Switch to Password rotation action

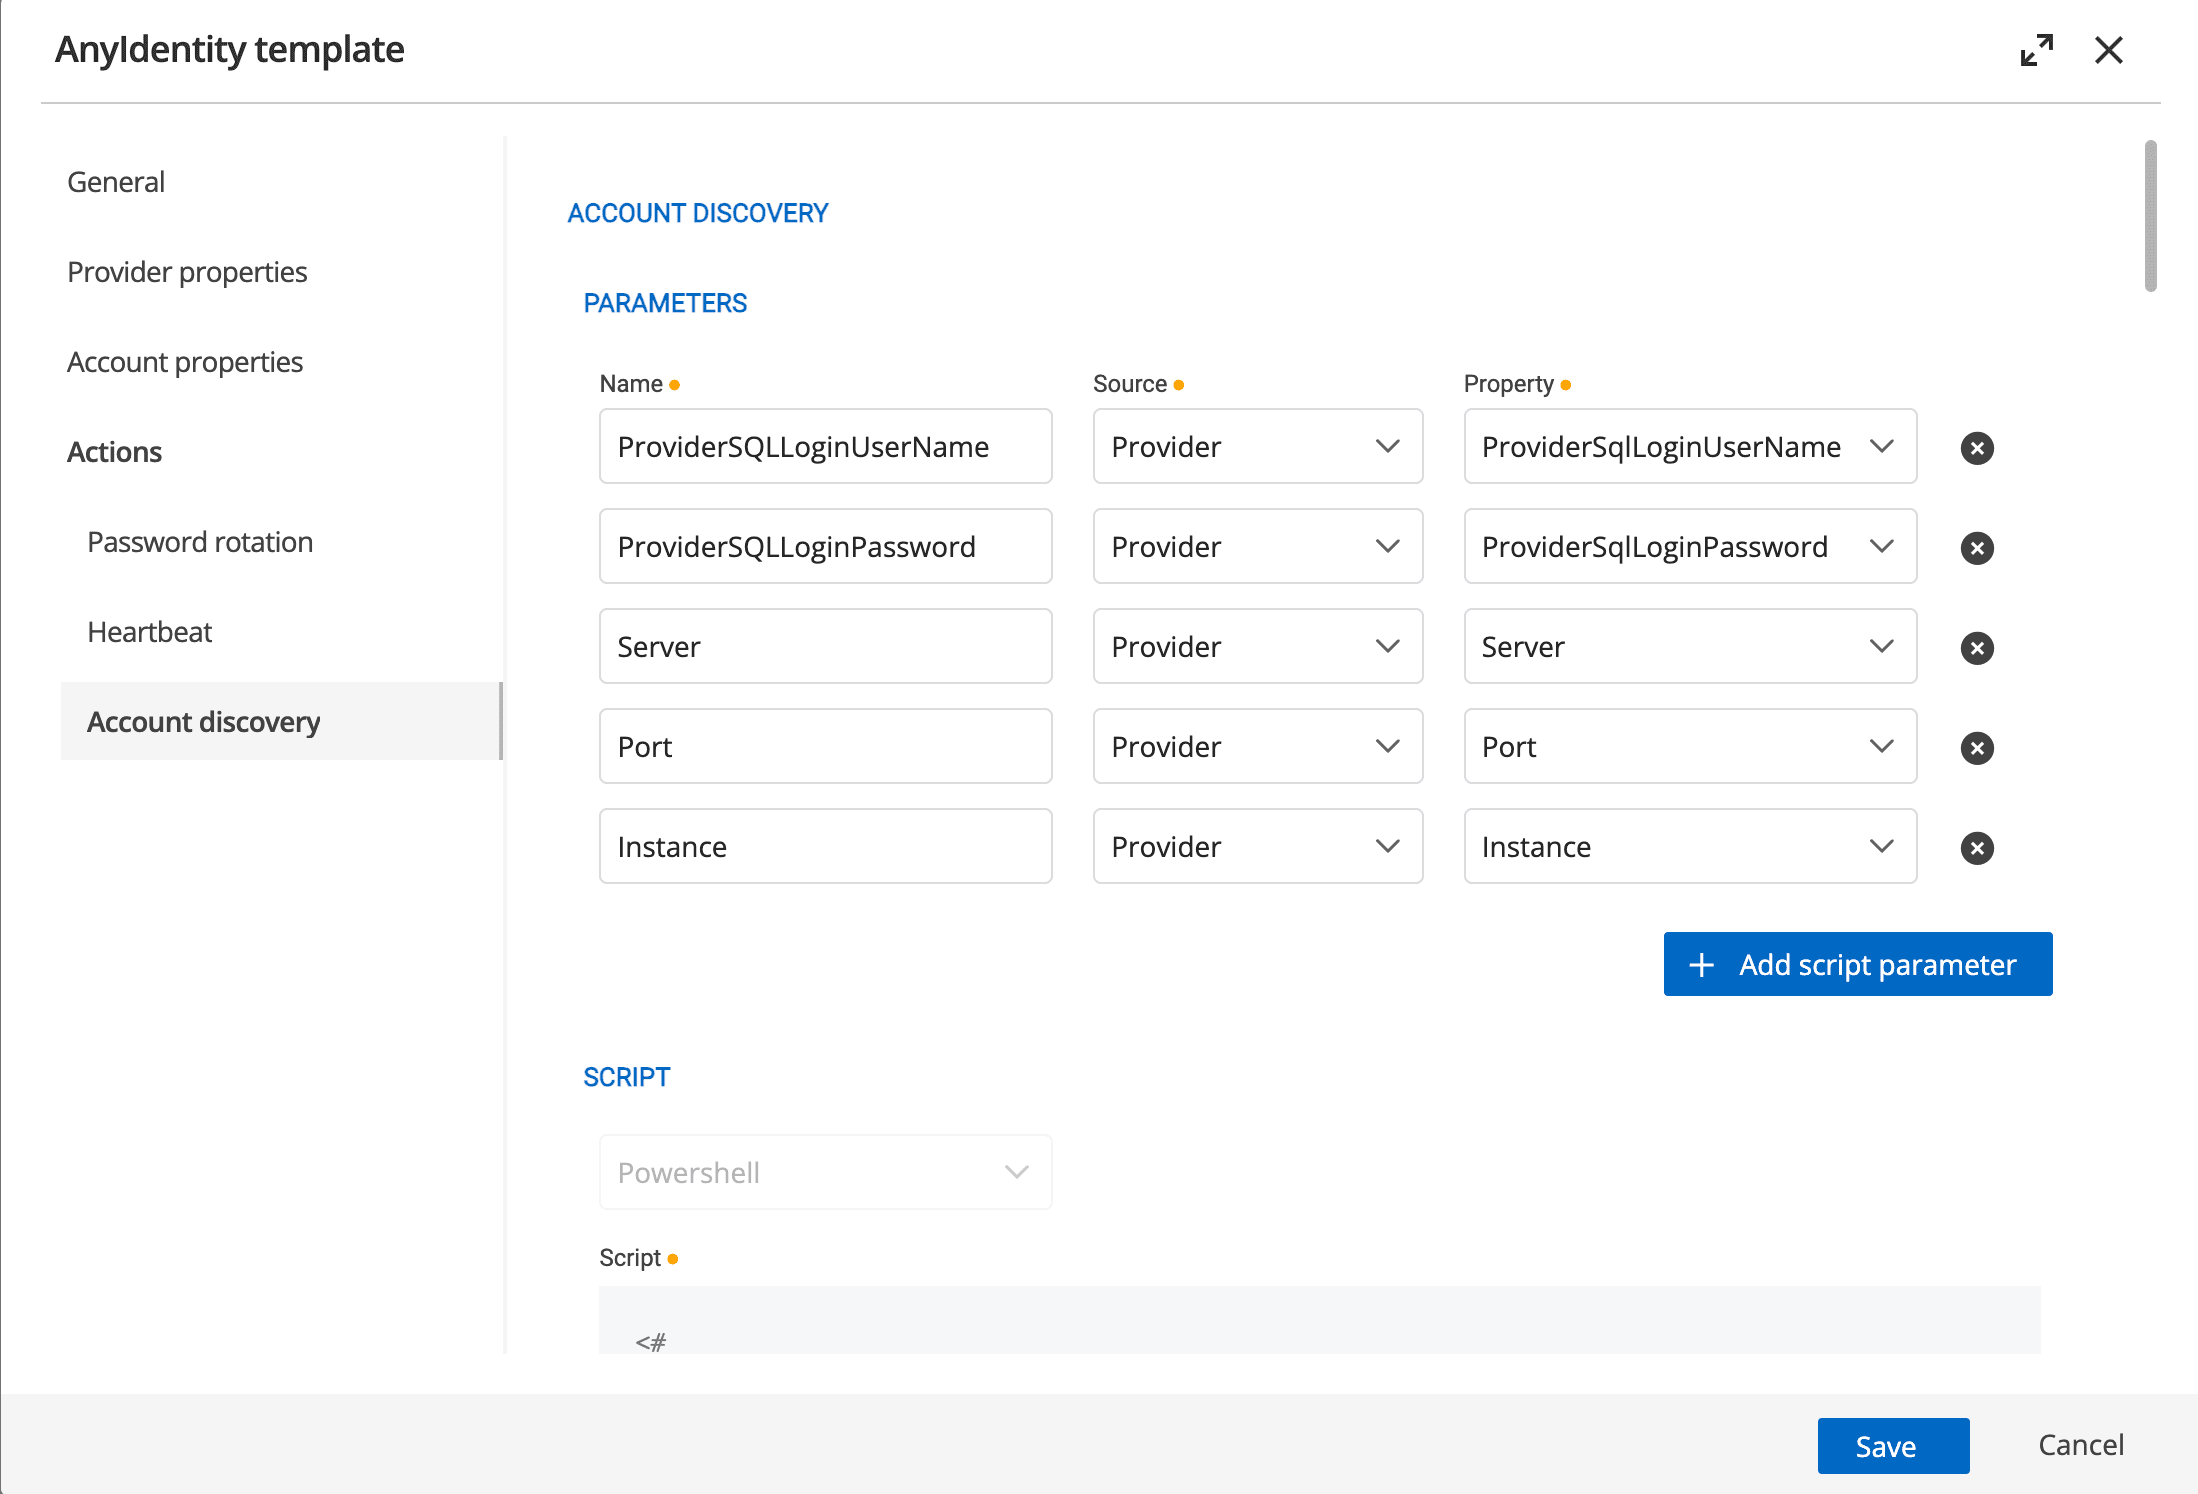coord(200,542)
